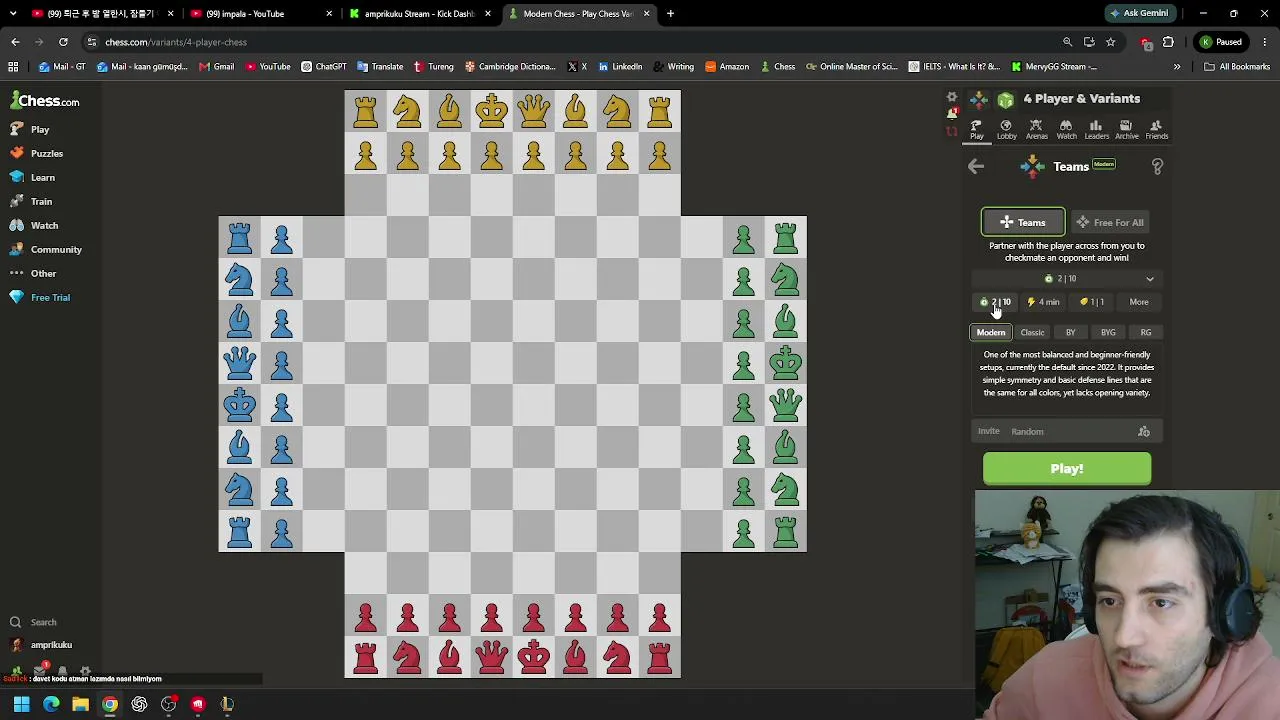Switch to the Arenas tab
The height and width of the screenshot is (720, 1280).
pyautogui.click(x=1036, y=130)
